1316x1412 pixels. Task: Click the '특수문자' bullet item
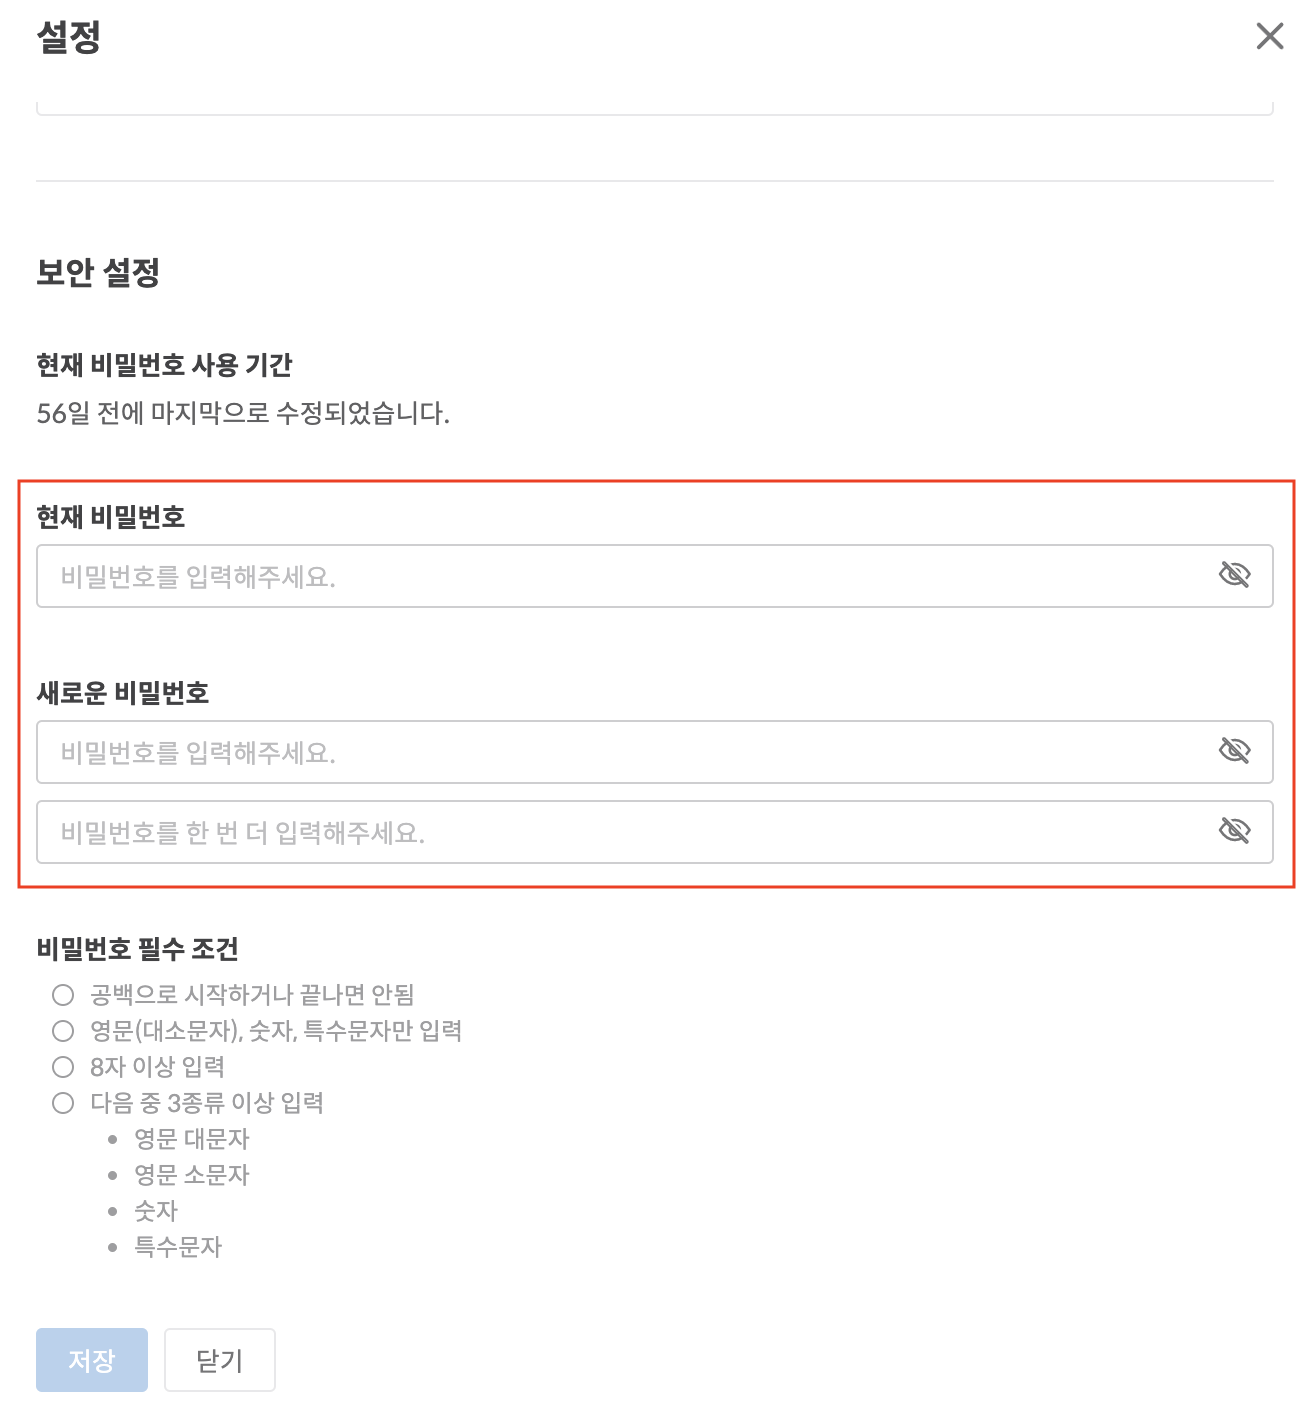click(178, 1247)
